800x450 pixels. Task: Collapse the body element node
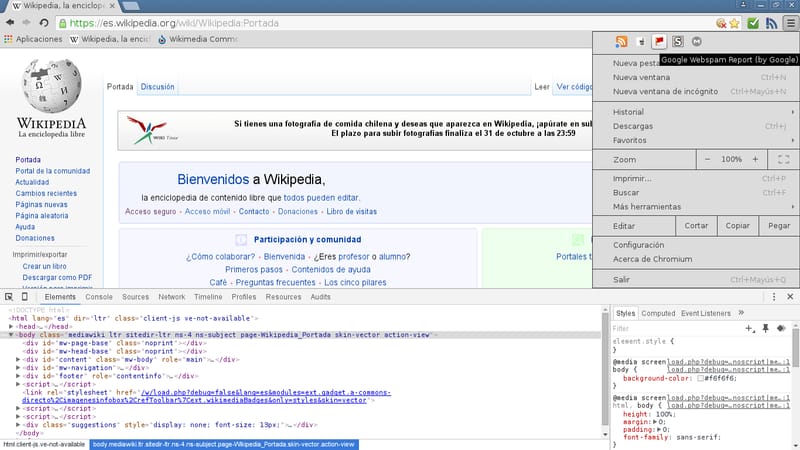11,335
